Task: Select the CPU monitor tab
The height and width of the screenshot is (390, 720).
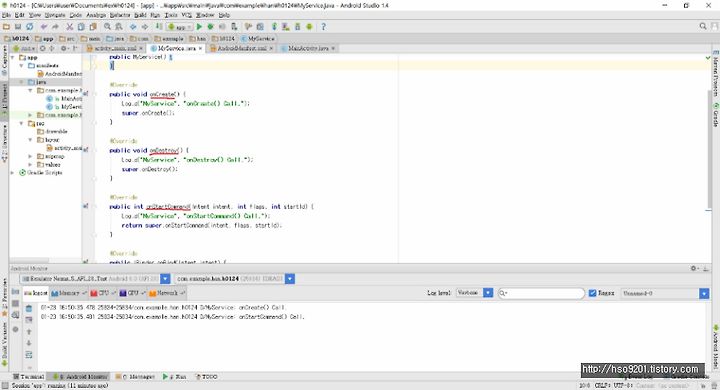Action: click(x=102, y=293)
